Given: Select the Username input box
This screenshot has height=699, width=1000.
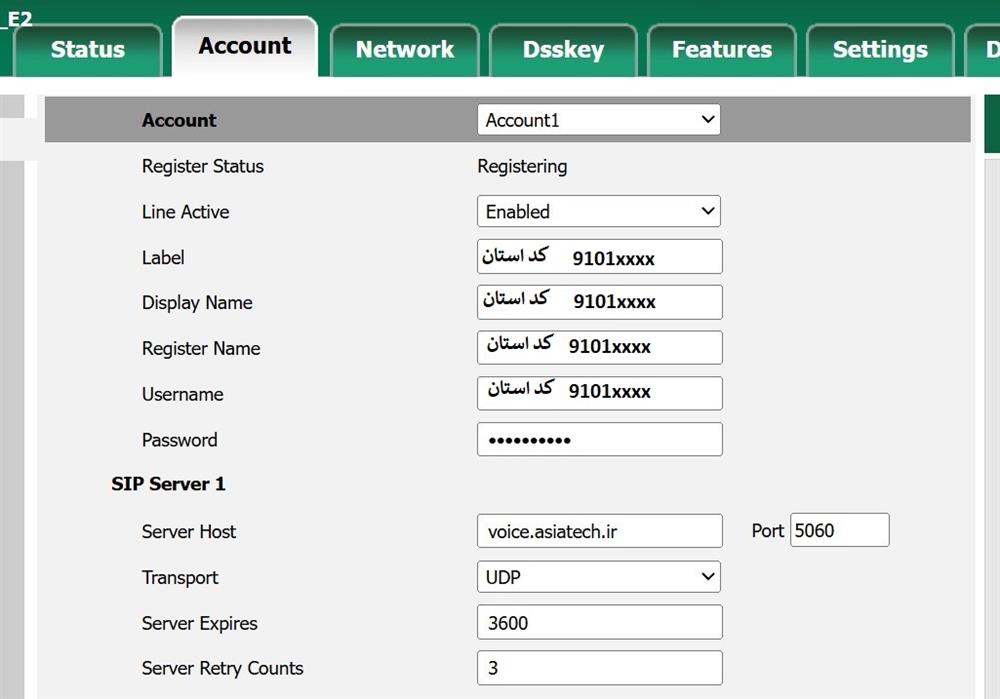Looking at the screenshot, I should pyautogui.click(x=599, y=393).
